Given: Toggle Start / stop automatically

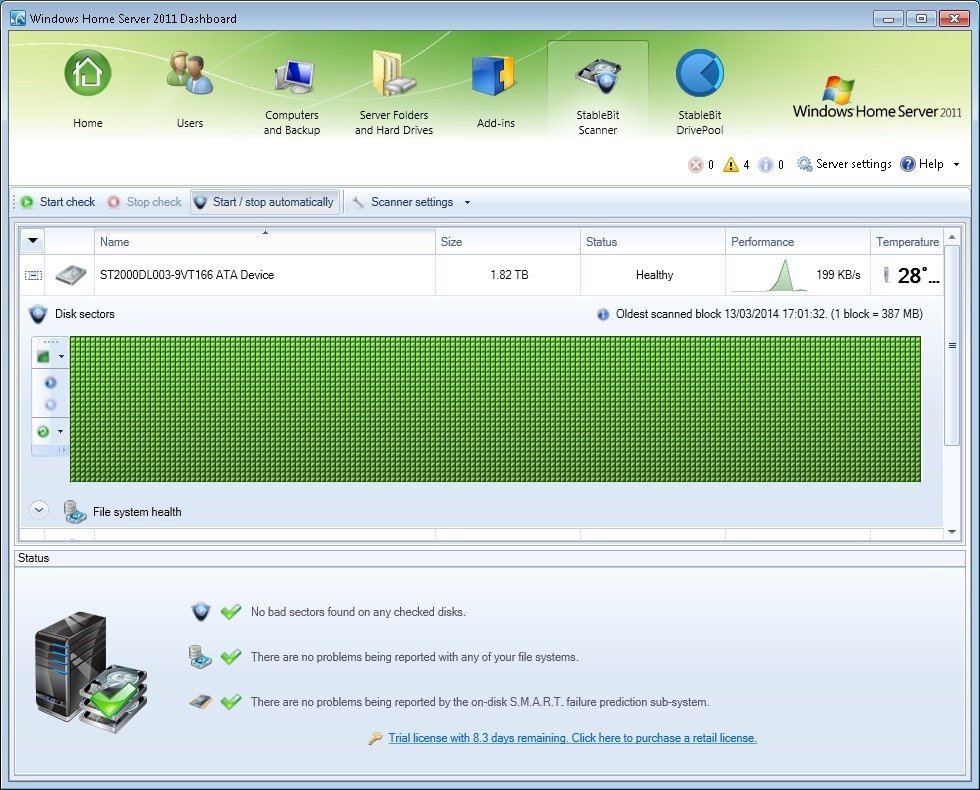Looking at the screenshot, I should click(x=265, y=202).
